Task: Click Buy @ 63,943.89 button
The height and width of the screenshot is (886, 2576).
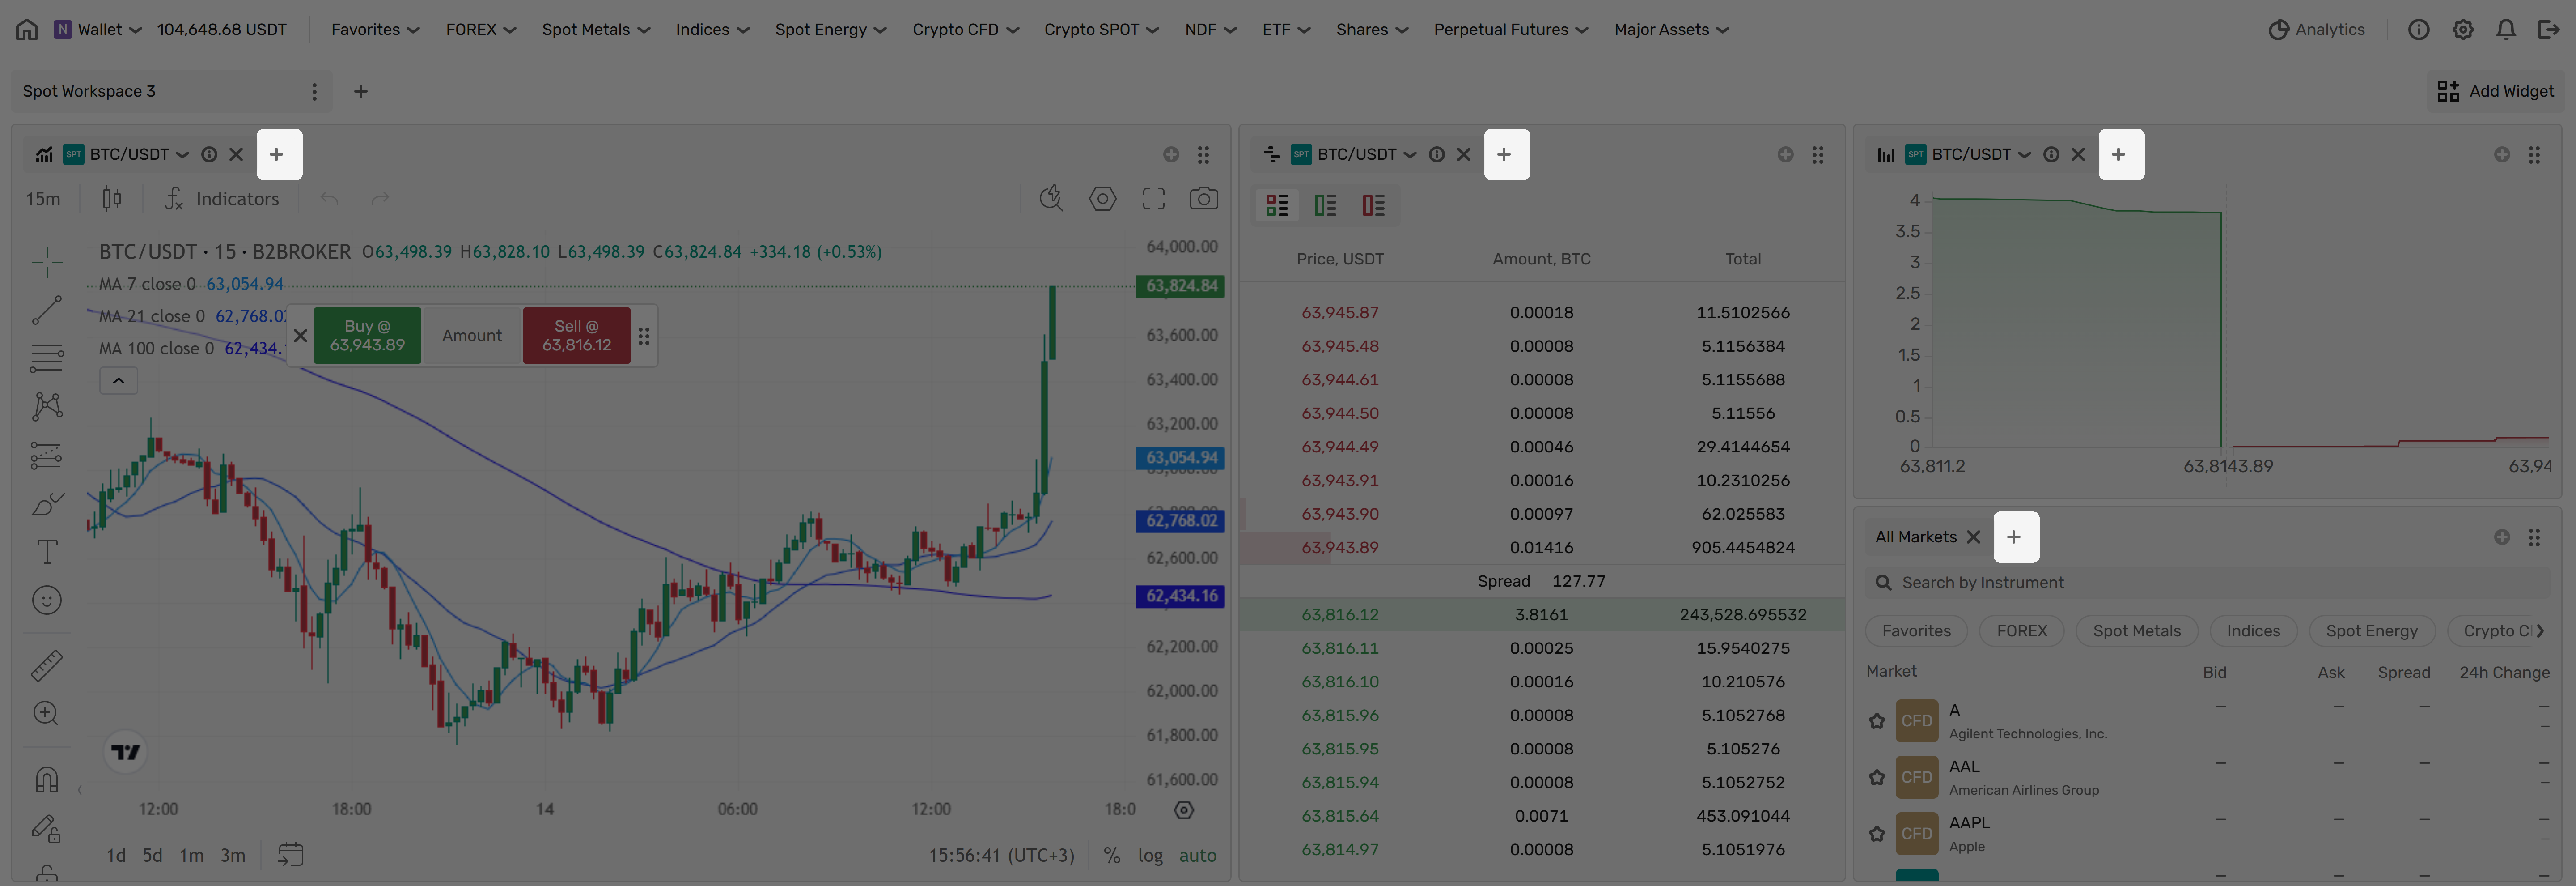Action: click(x=367, y=336)
